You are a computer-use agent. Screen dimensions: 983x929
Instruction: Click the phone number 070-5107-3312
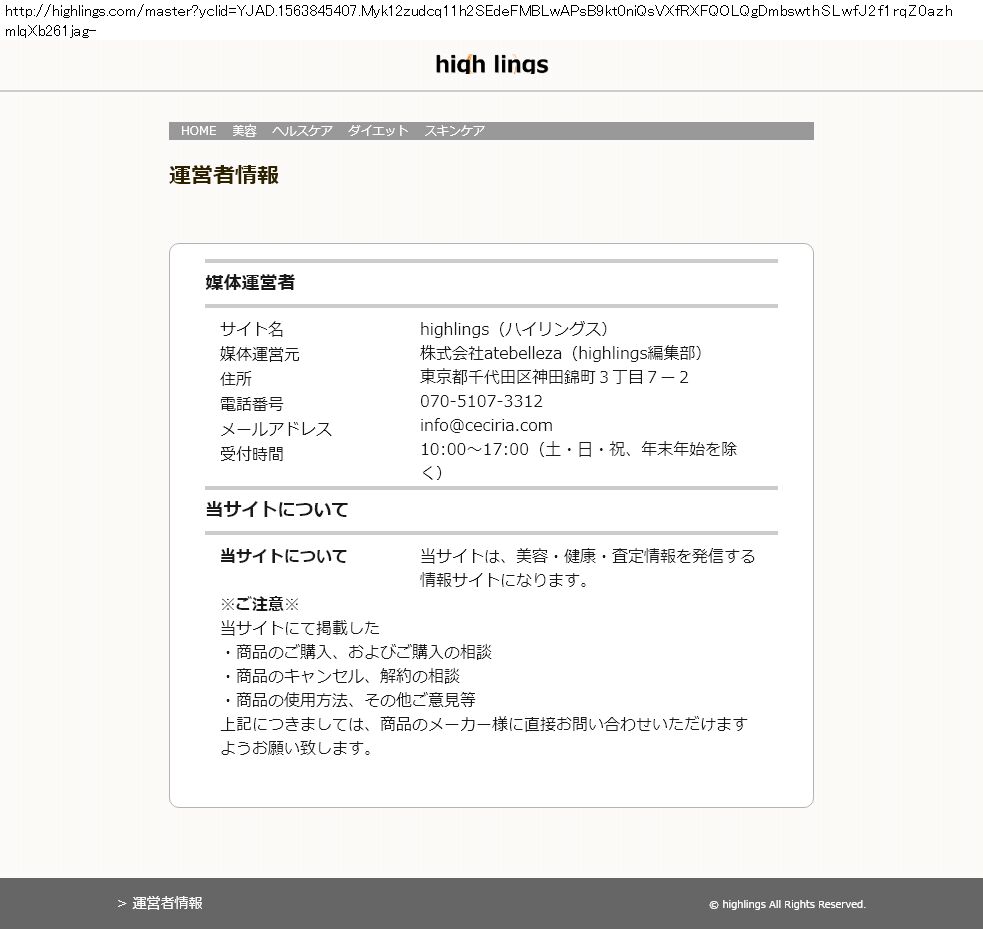coord(481,401)
